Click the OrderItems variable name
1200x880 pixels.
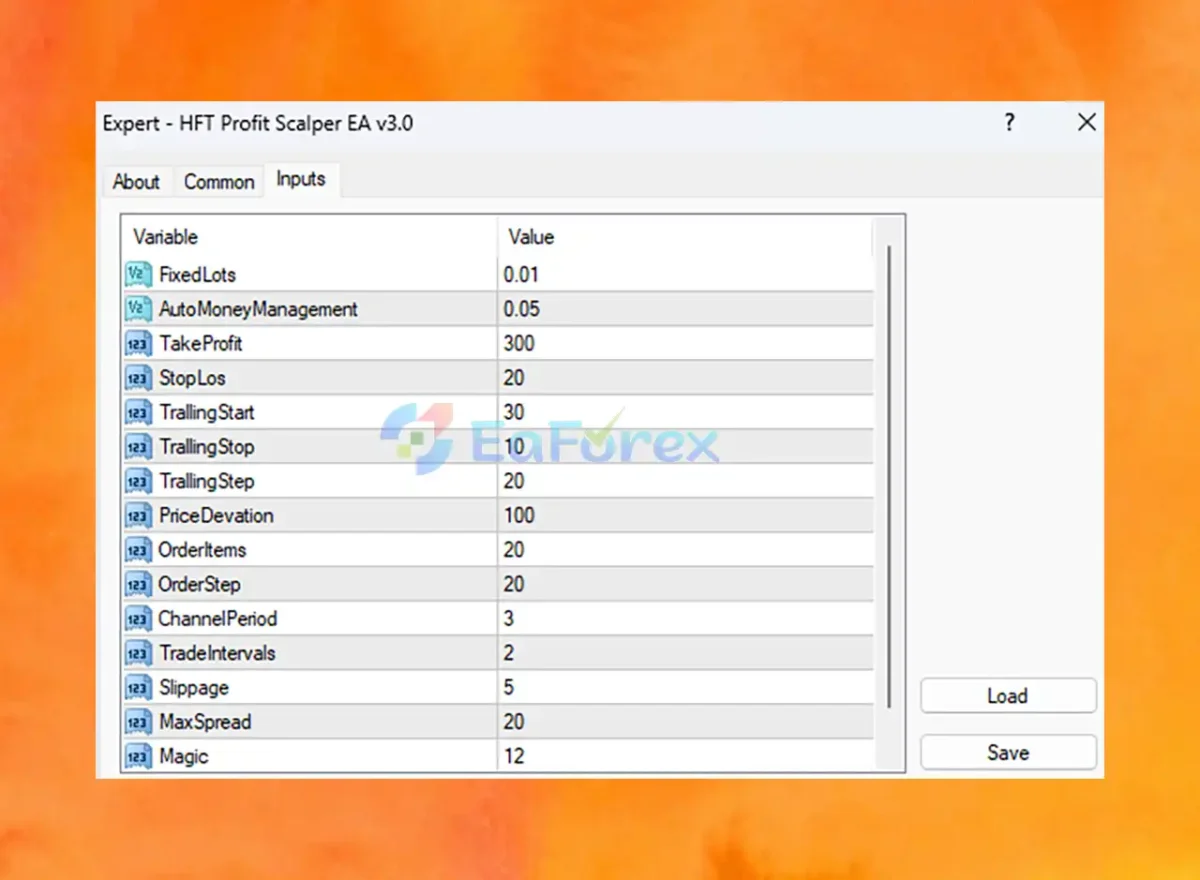202,550
